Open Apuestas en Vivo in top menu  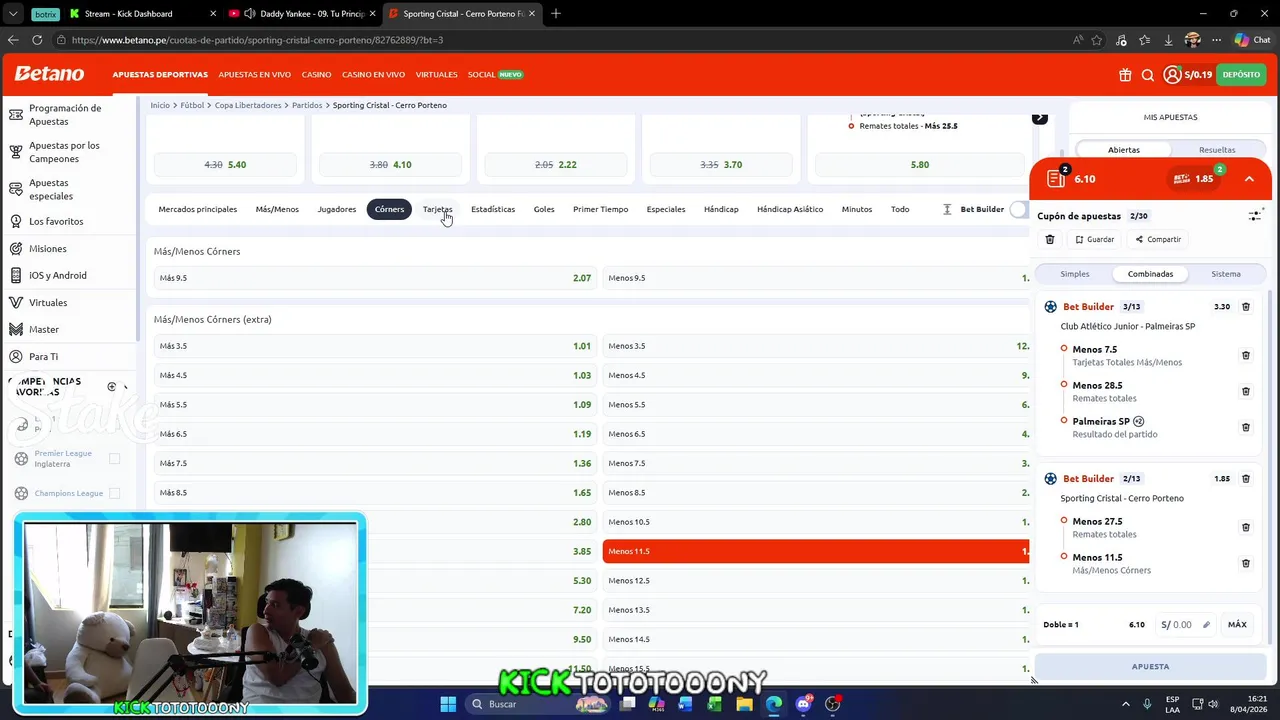pyautogui.click(x=255, y=75)
